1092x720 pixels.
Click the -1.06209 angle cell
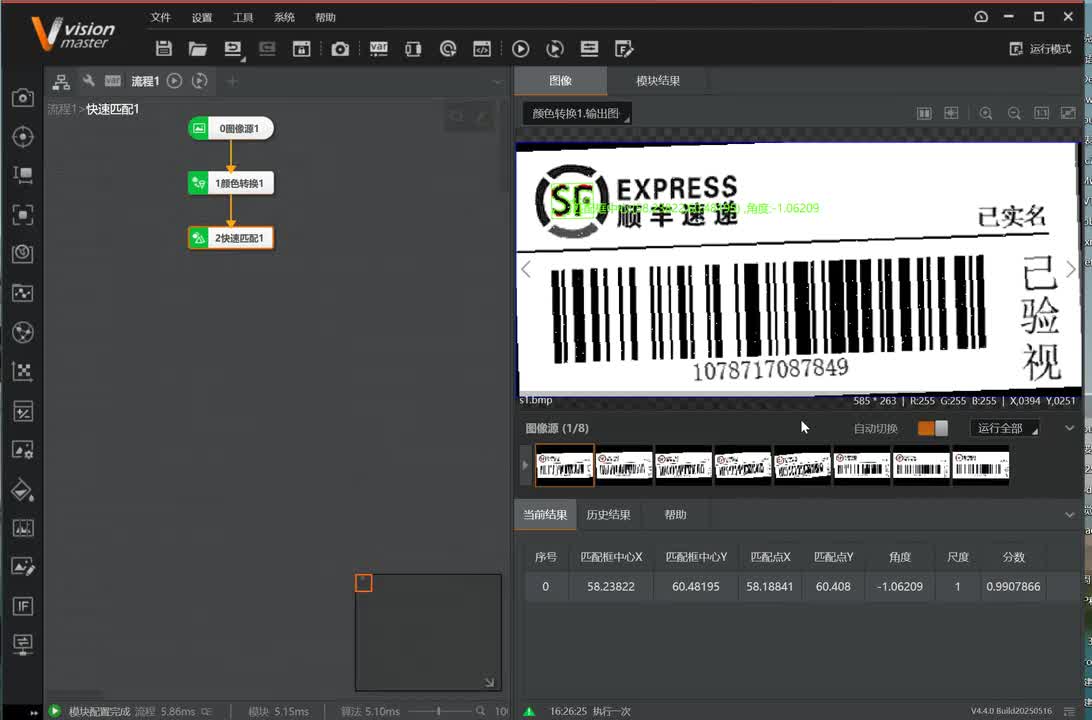tap(899, 586)
